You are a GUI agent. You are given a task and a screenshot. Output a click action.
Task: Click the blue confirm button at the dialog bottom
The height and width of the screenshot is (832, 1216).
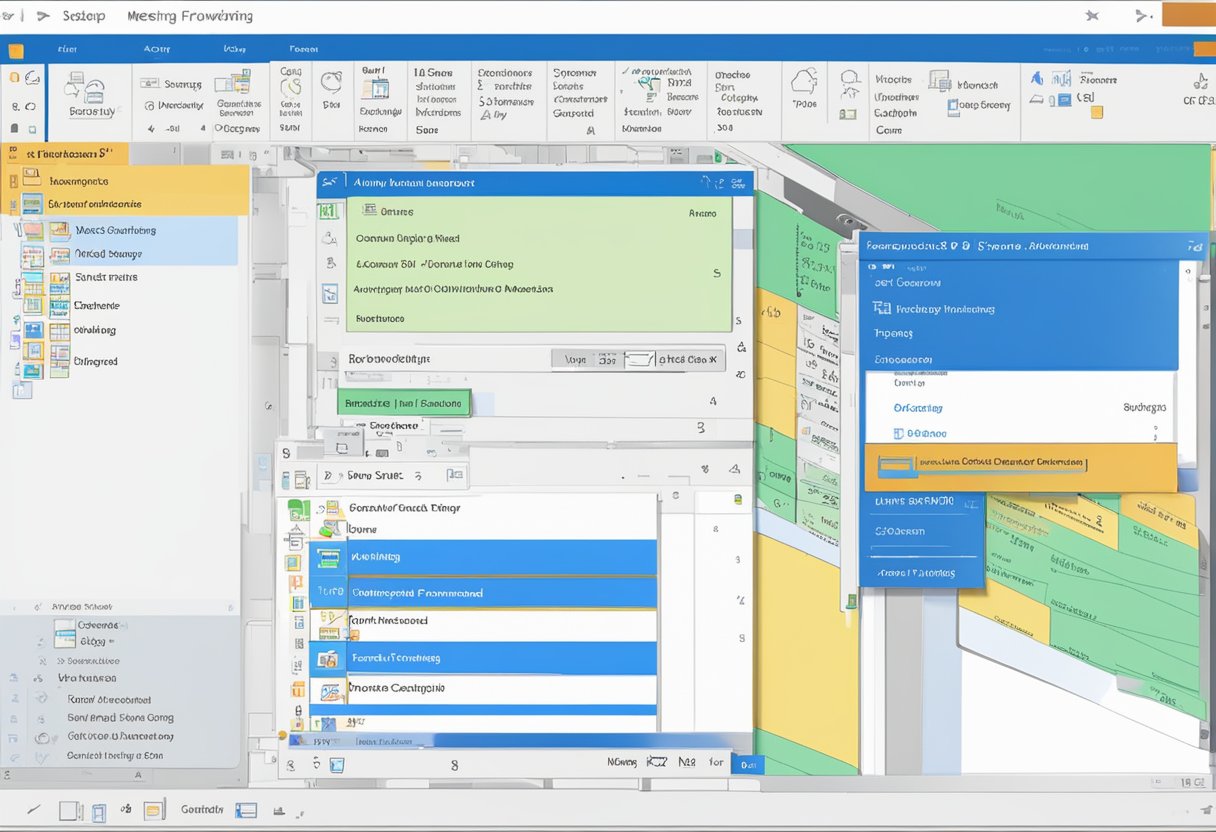(747, 763)
